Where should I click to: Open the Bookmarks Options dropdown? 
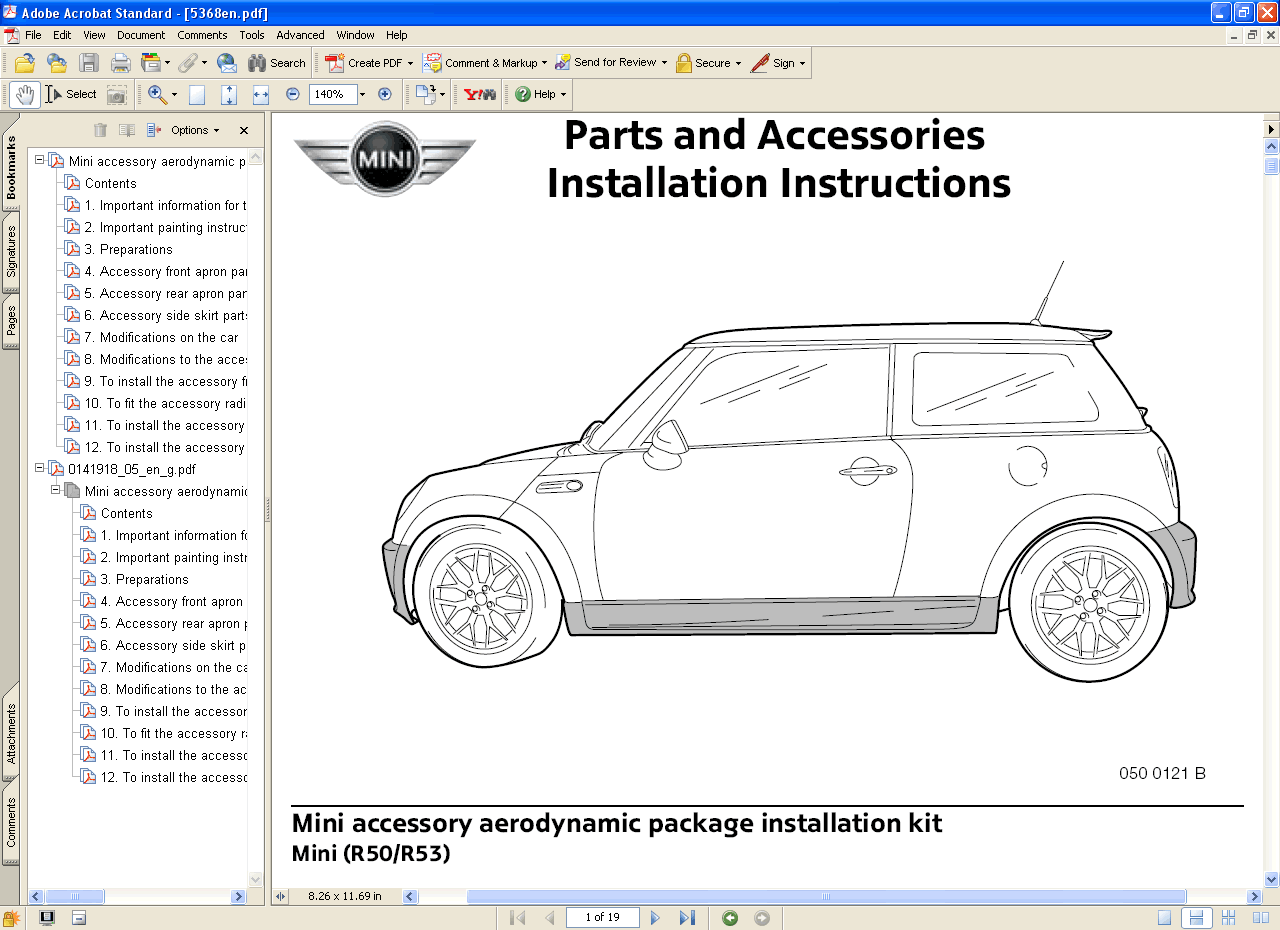[x=195, y=130]
